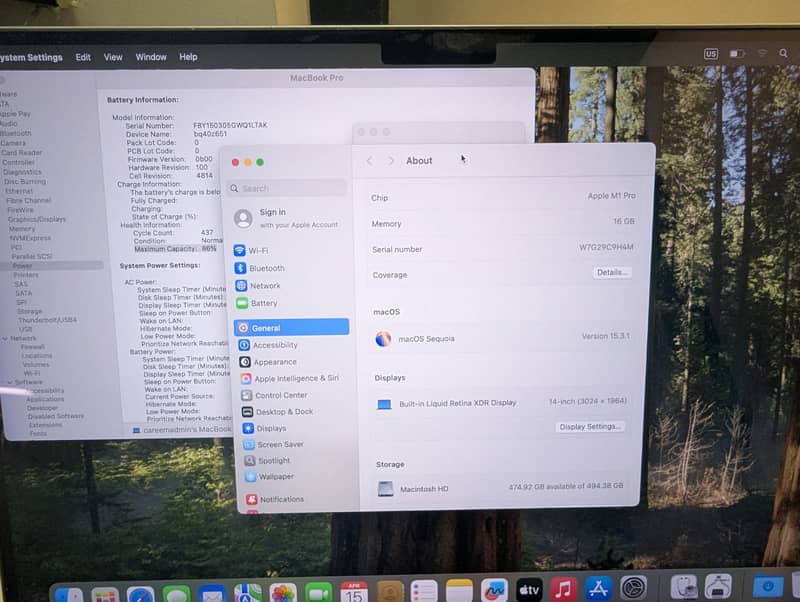Click the US input source menu bar icon
Screen dimensions: 800x602
pos(711,54)
